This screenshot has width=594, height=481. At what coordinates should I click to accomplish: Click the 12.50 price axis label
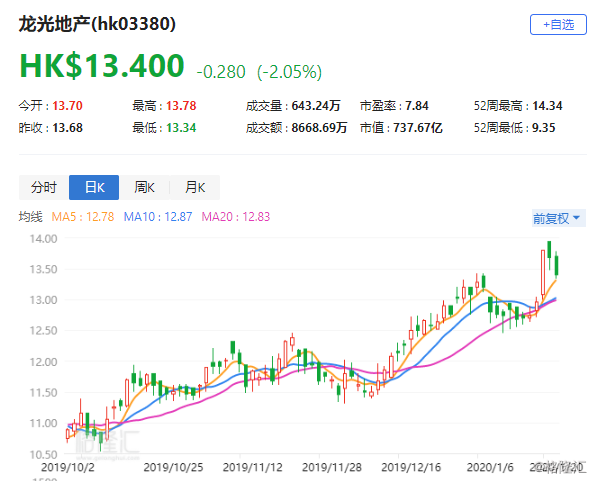point(44,331)
